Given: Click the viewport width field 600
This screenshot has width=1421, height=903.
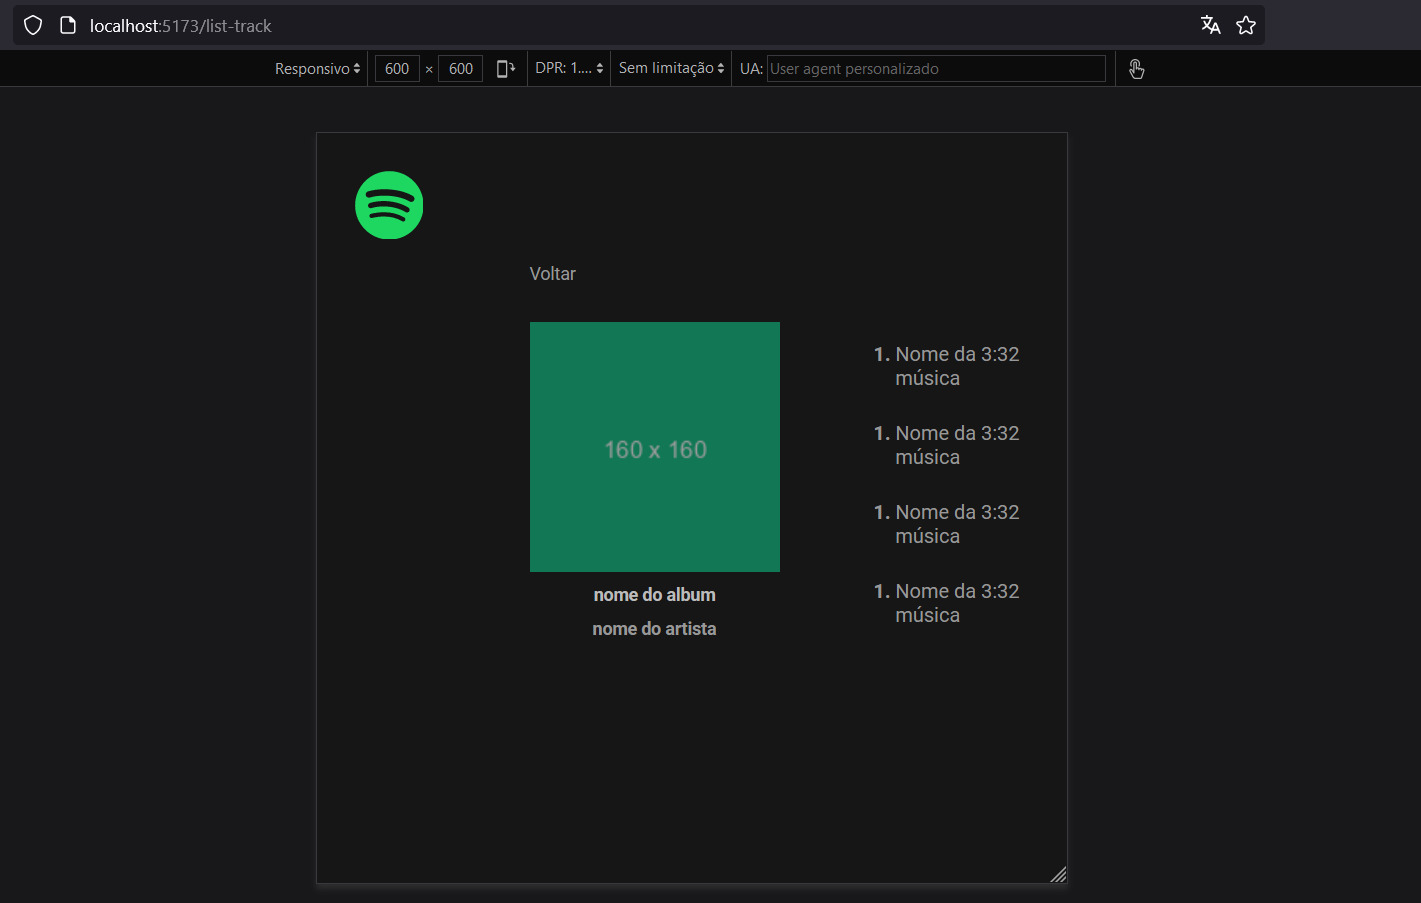Looking at the screenshot, I should coord(397,68).
